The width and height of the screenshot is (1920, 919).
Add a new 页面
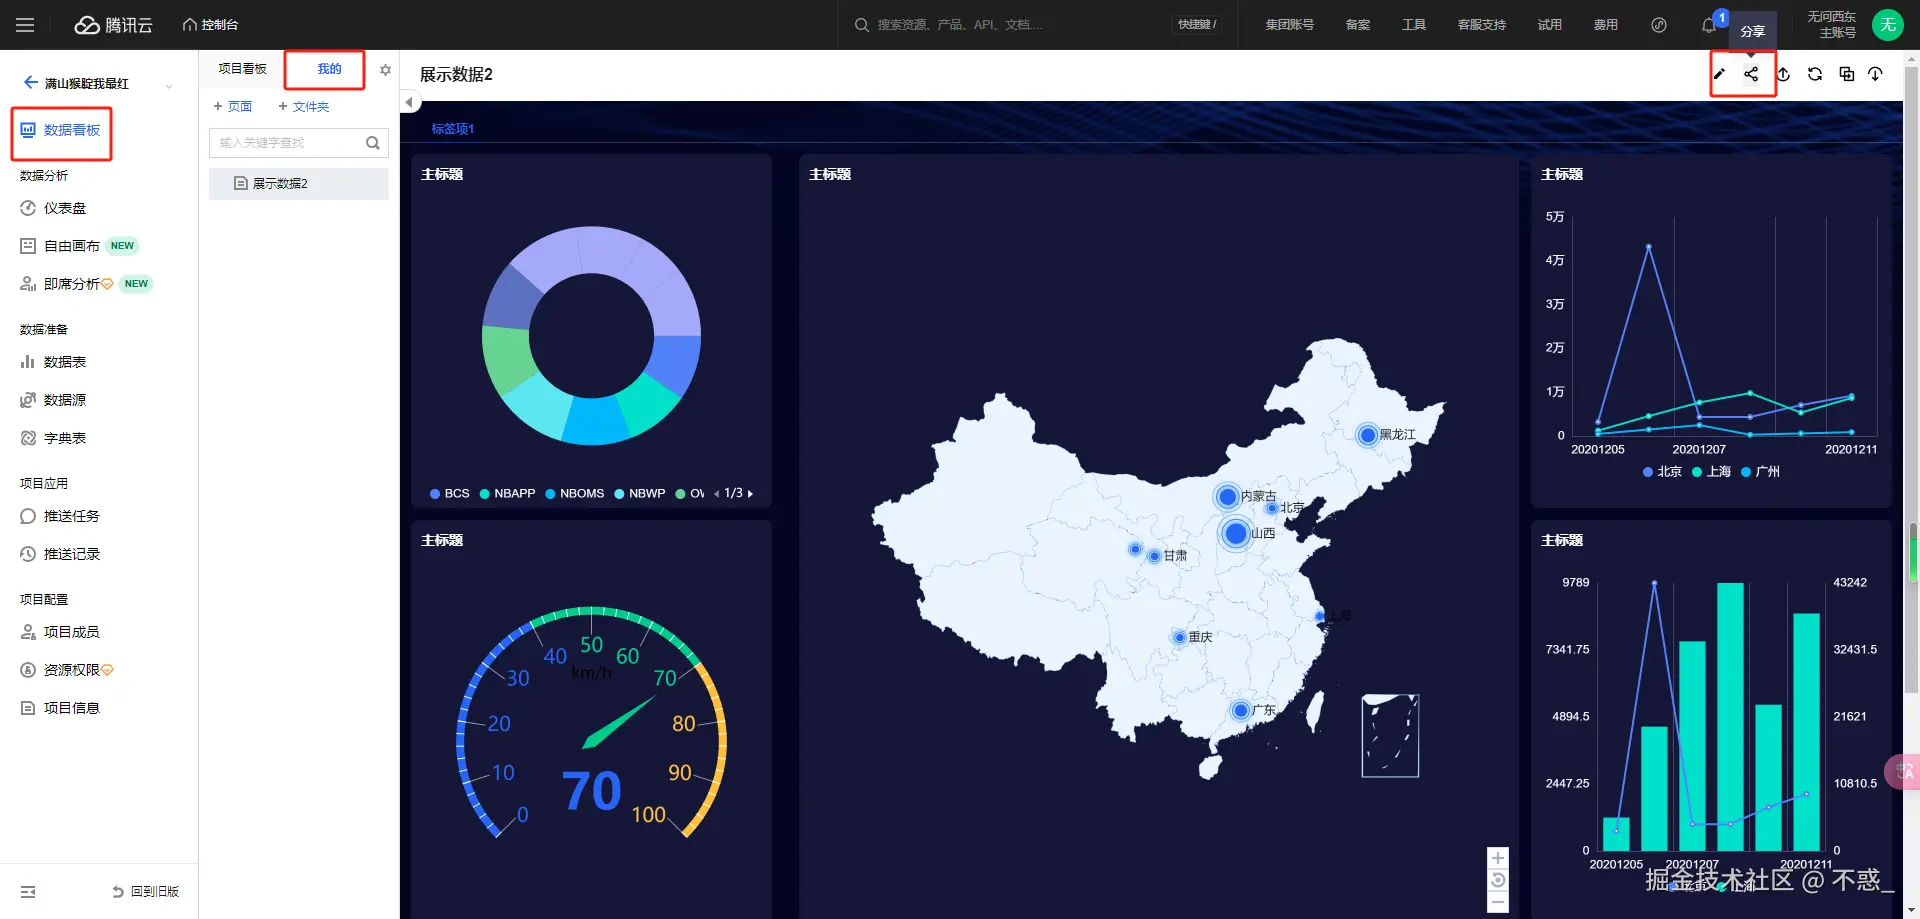click(232, 106)
